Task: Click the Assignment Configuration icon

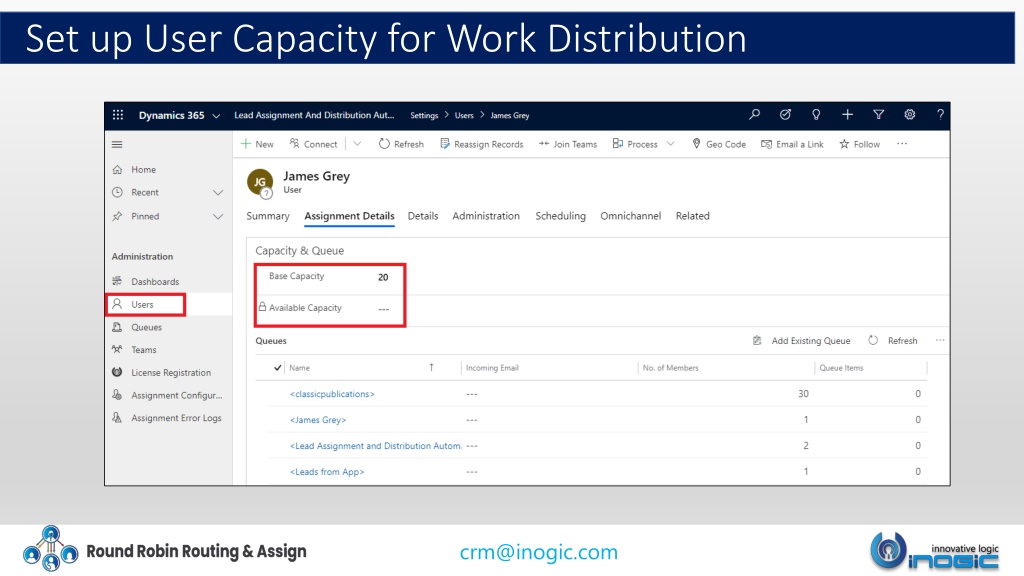Action: tap(118, 395)
